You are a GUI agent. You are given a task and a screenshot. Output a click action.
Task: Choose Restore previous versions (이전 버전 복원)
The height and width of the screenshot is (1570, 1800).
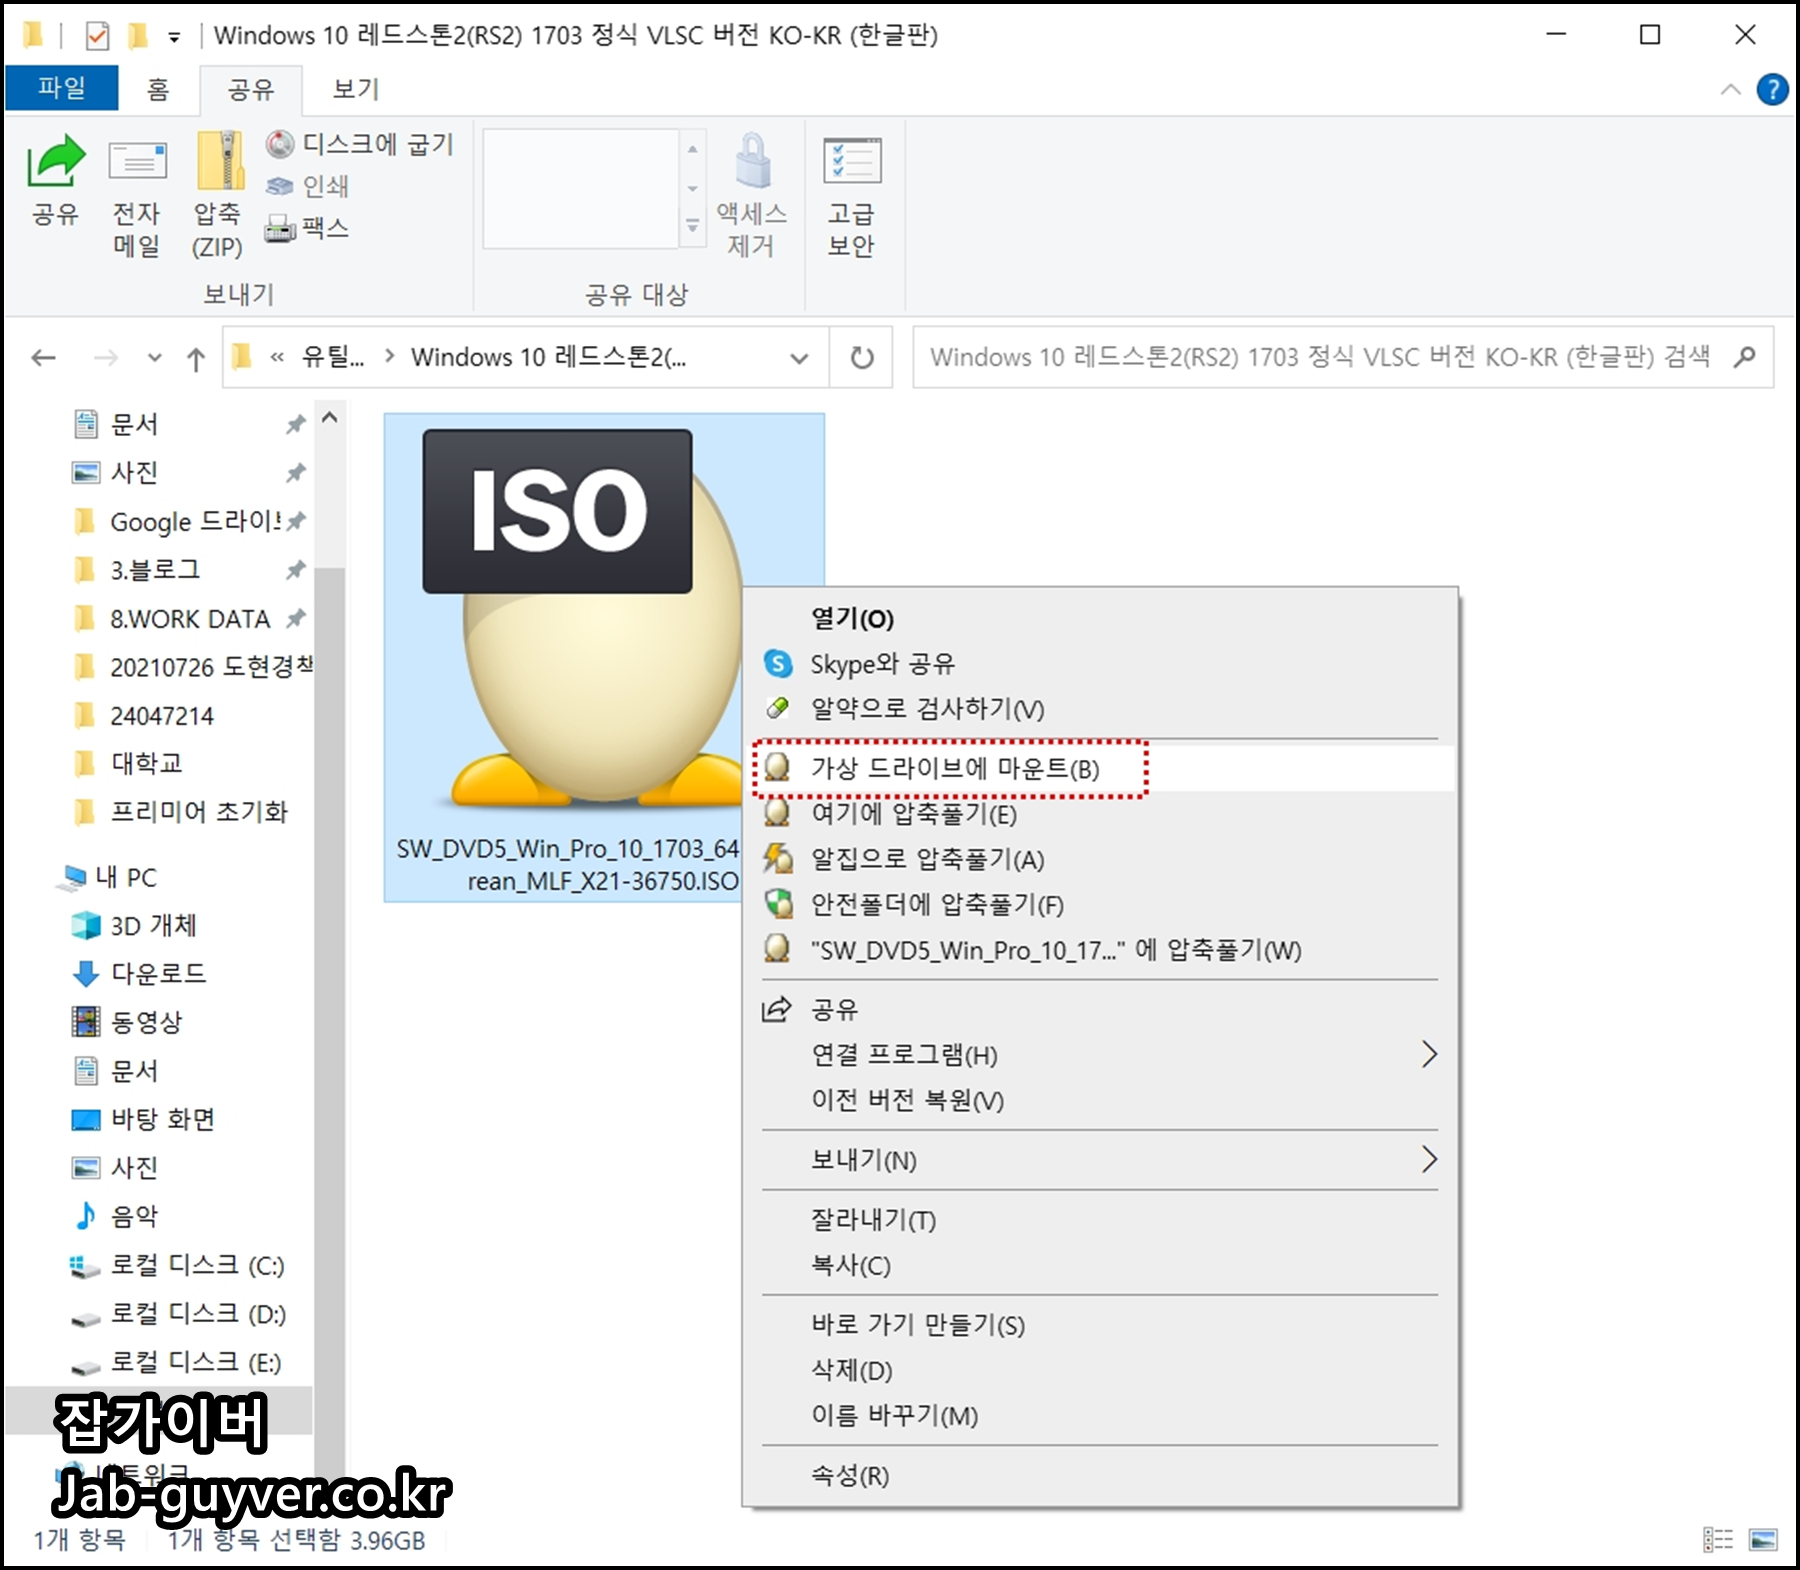pos(1099,1100)
